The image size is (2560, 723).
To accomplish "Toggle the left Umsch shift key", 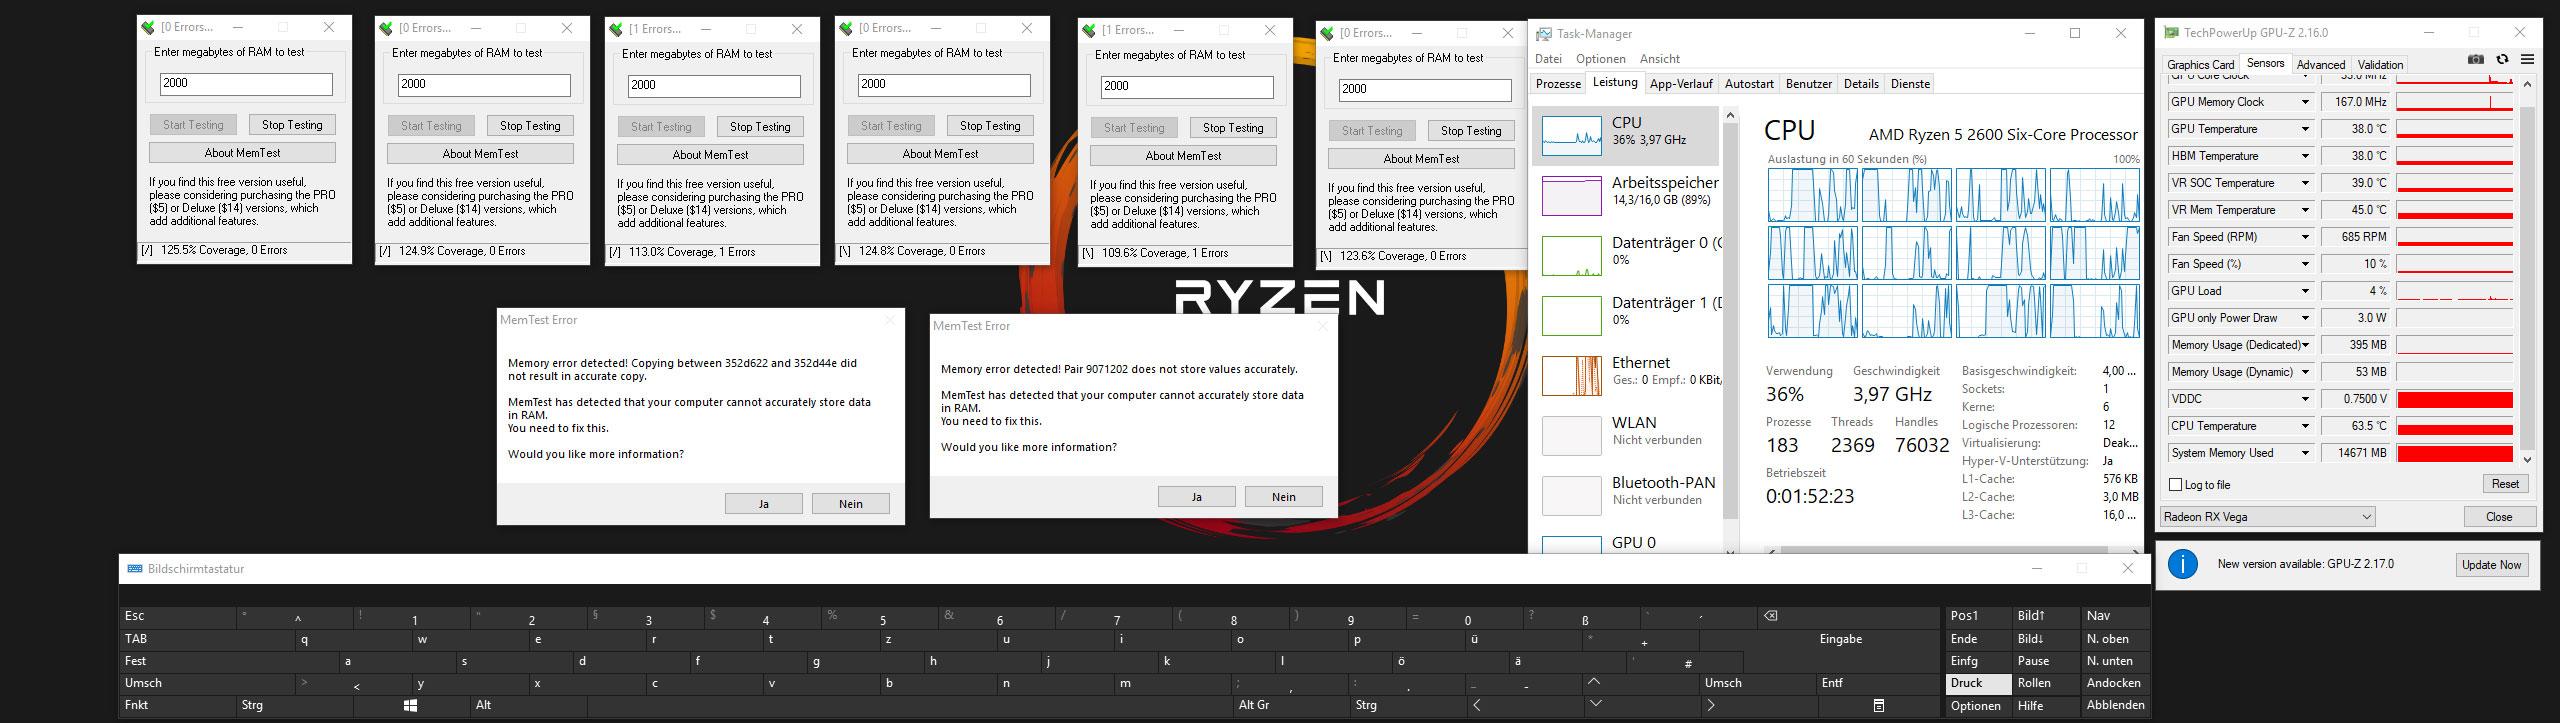I will coord(207,683).
